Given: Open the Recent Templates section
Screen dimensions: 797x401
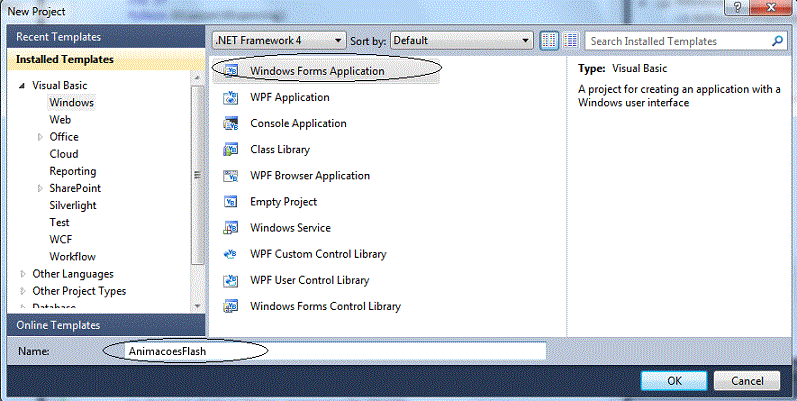Looking at the screenshot, I should coord(106,37).
